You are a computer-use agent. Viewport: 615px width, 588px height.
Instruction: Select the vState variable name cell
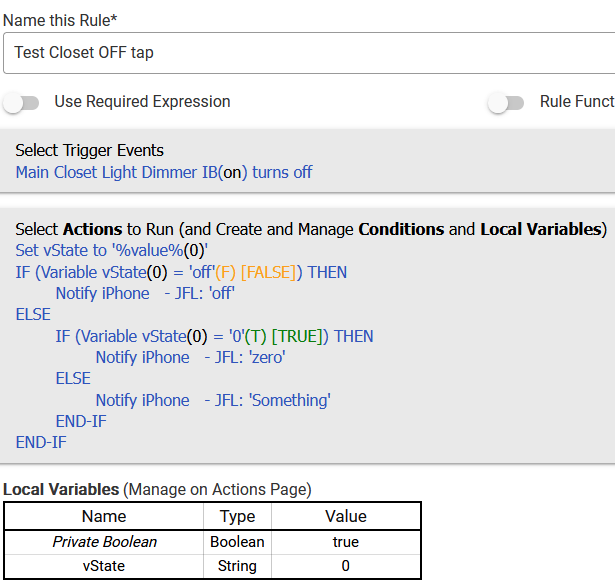(104, 566)
